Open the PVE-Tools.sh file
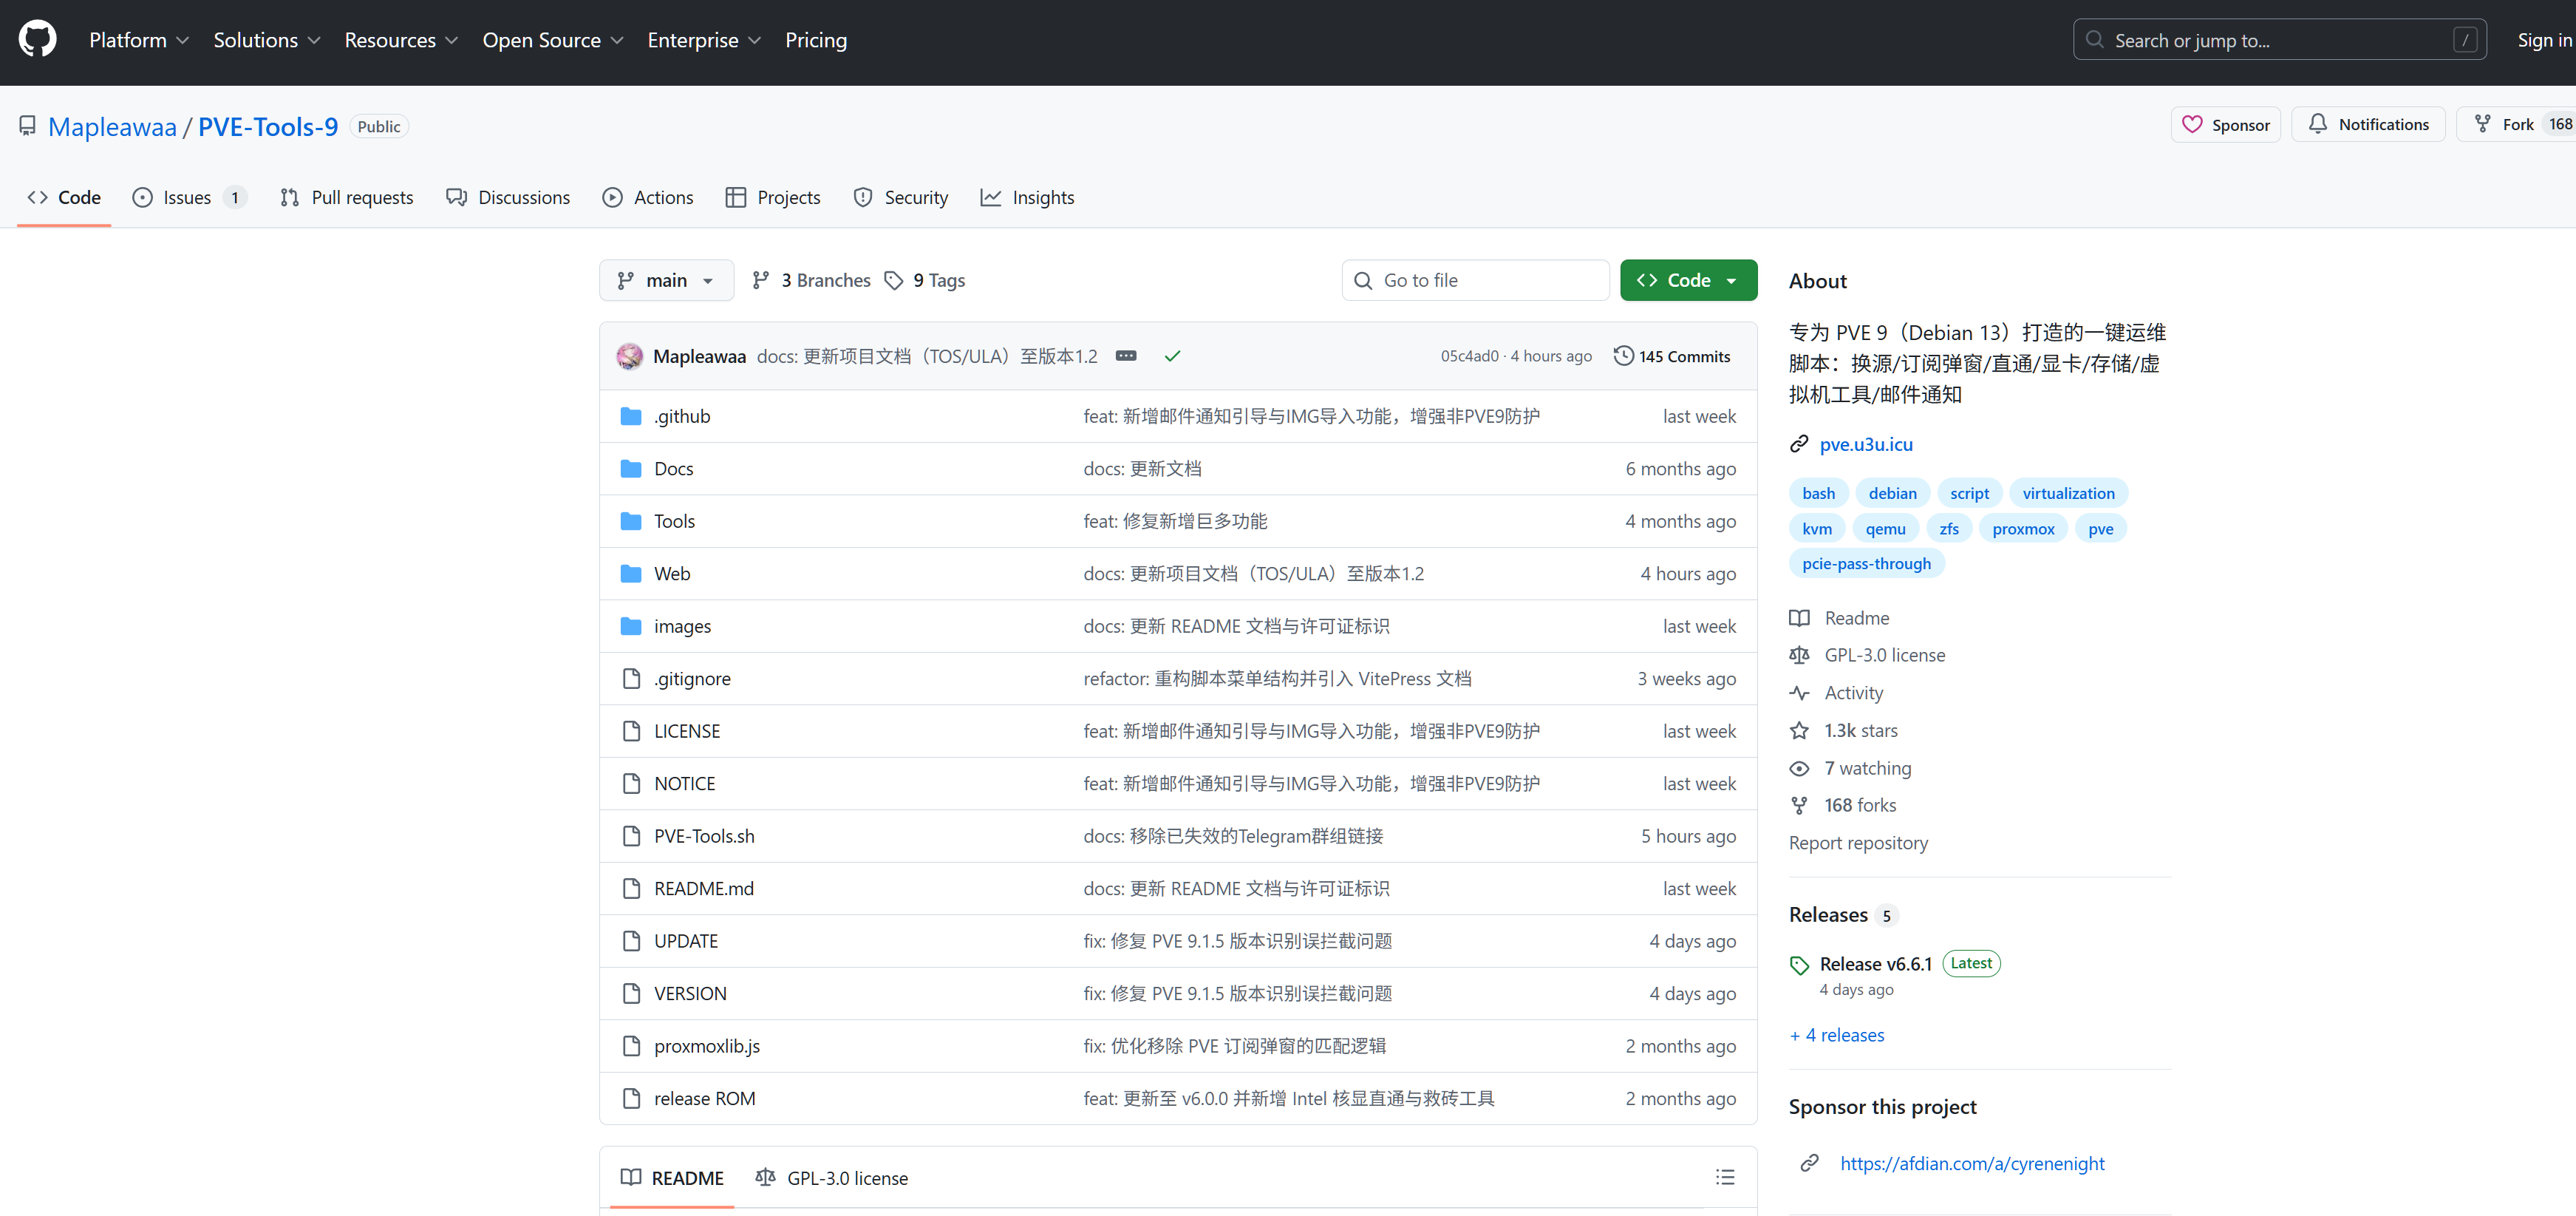2576x1216 pixels. coord(704,836)
